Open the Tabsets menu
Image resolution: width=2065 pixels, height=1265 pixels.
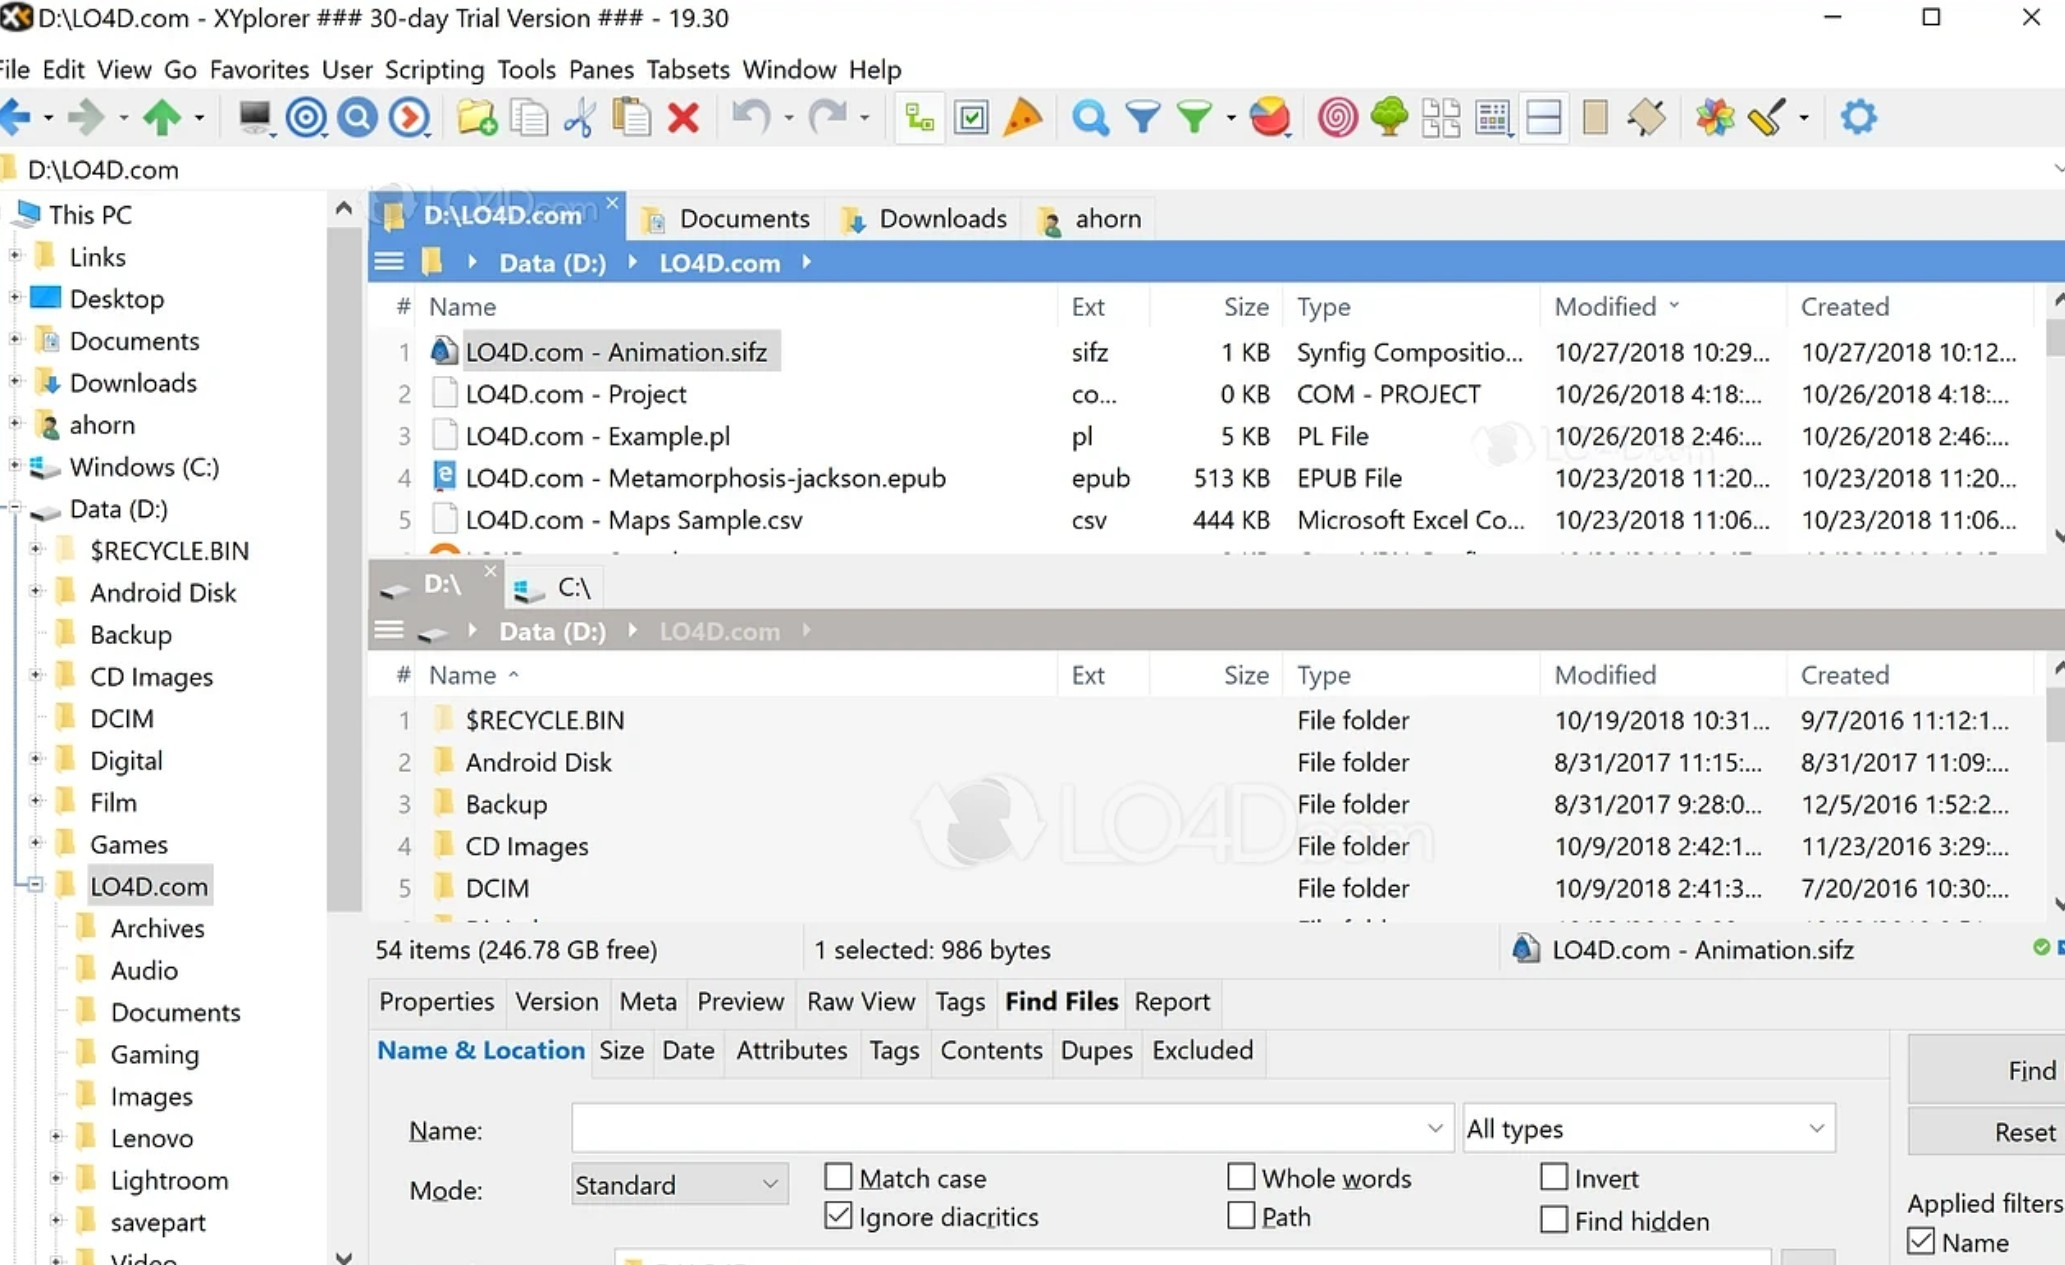pyautogui.click(x=688, y=69)
